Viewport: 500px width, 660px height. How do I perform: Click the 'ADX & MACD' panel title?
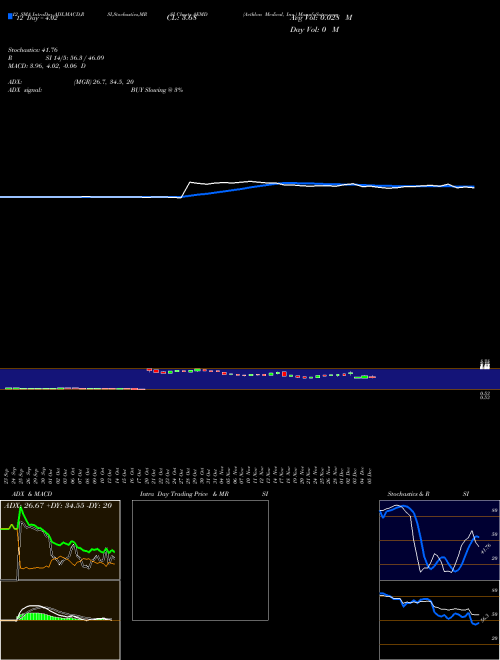point(32,494)
